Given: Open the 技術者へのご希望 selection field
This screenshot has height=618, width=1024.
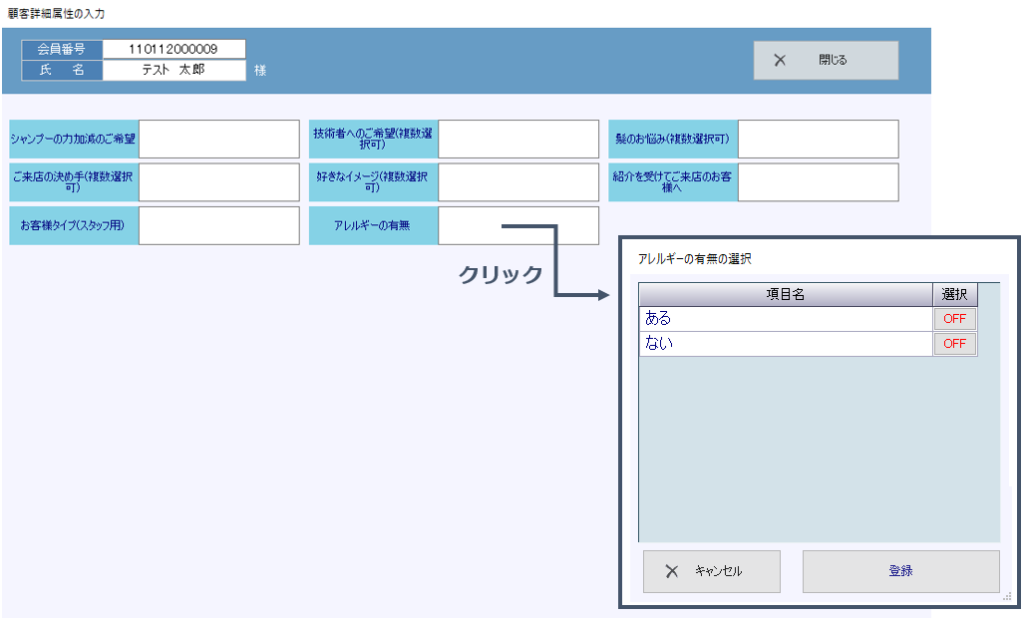Looking at the screenshot, I should tap(518, 139).
